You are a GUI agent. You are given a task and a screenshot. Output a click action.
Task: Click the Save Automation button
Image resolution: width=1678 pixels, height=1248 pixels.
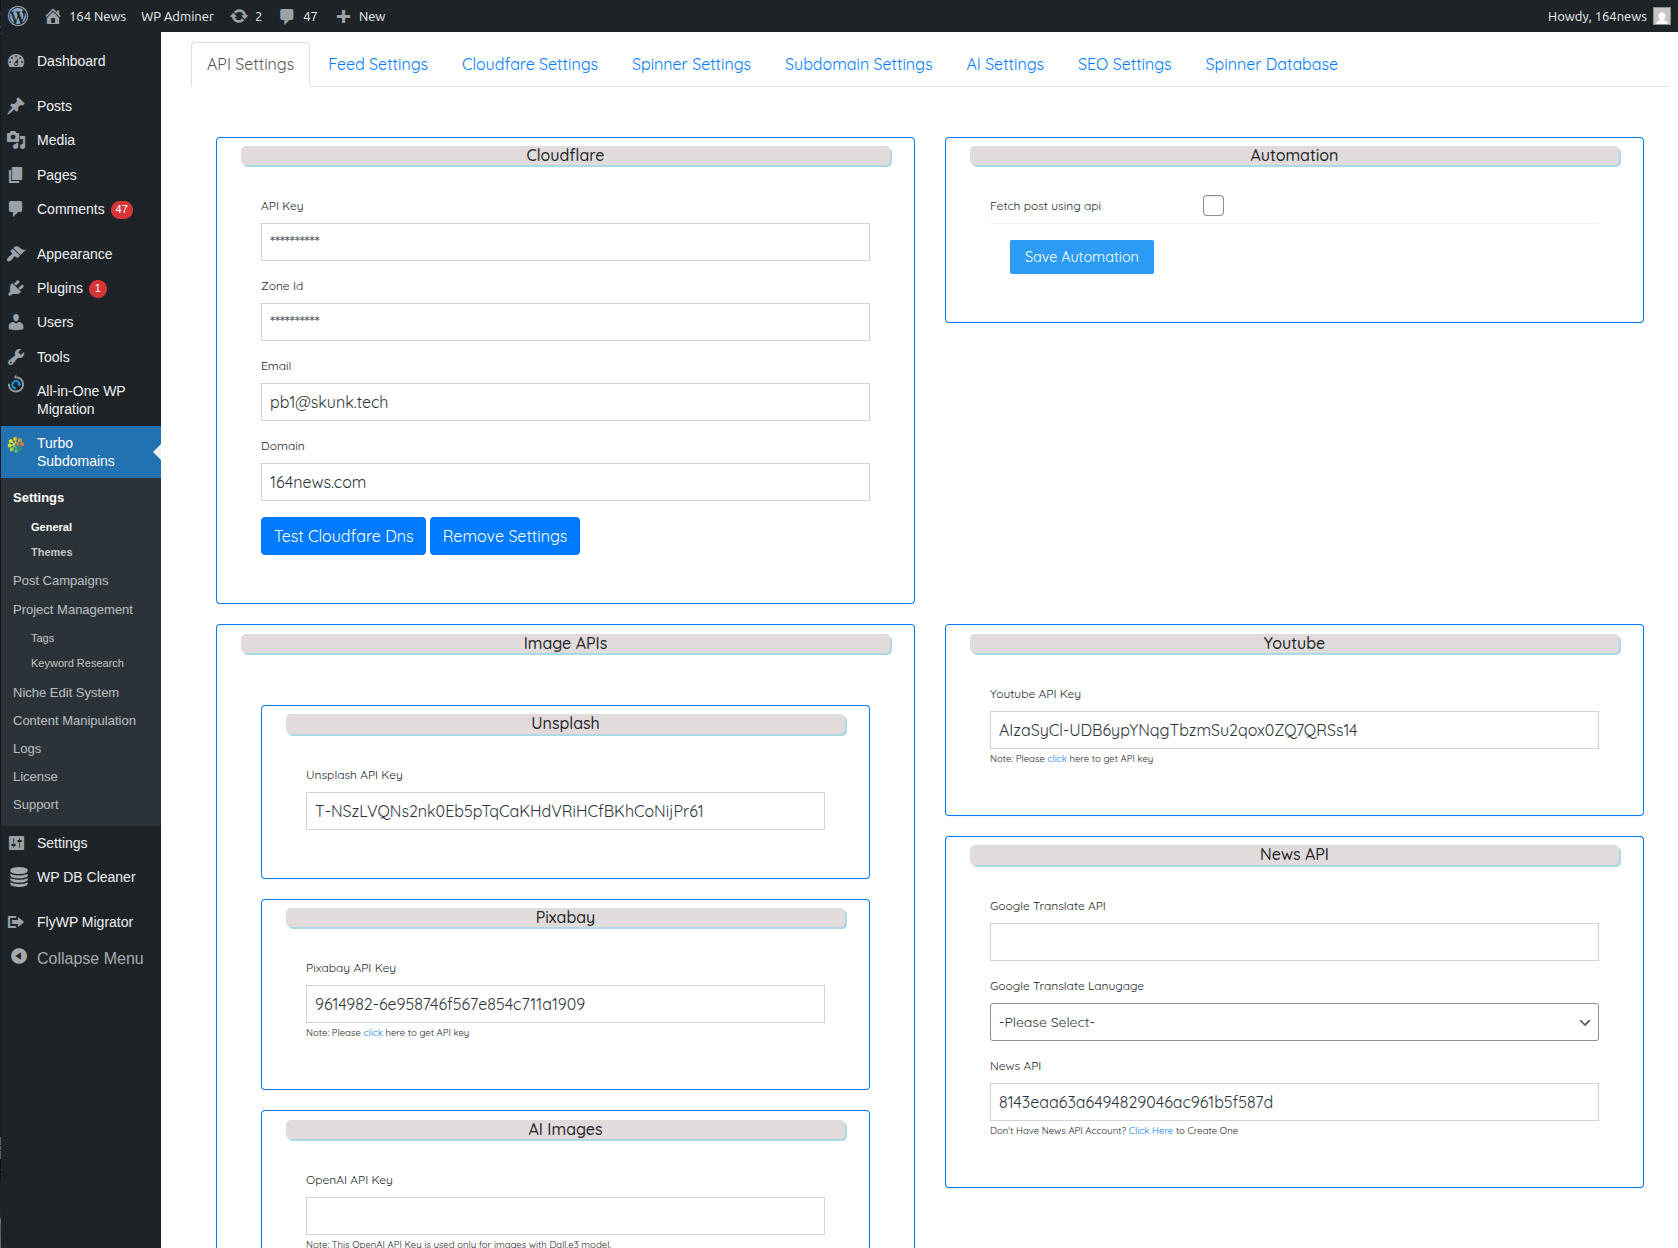point(1081,257)
